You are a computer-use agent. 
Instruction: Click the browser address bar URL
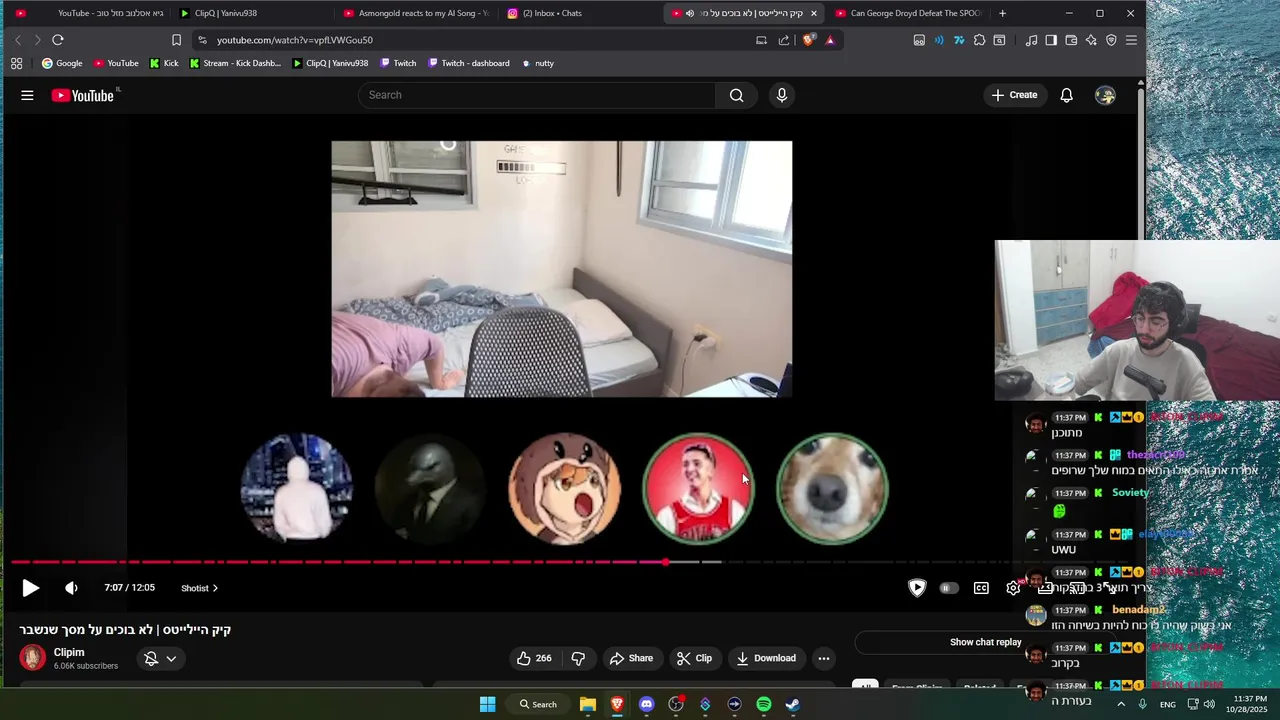295,40
